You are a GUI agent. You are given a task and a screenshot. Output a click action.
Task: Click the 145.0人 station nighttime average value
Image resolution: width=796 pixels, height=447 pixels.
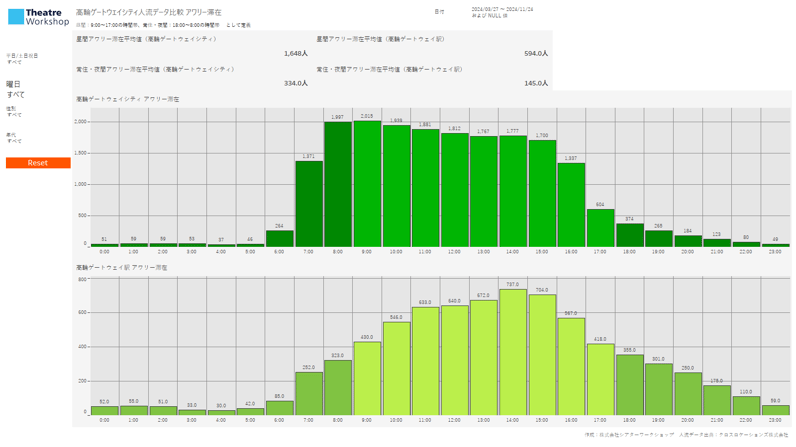click(x=536, y=83)
